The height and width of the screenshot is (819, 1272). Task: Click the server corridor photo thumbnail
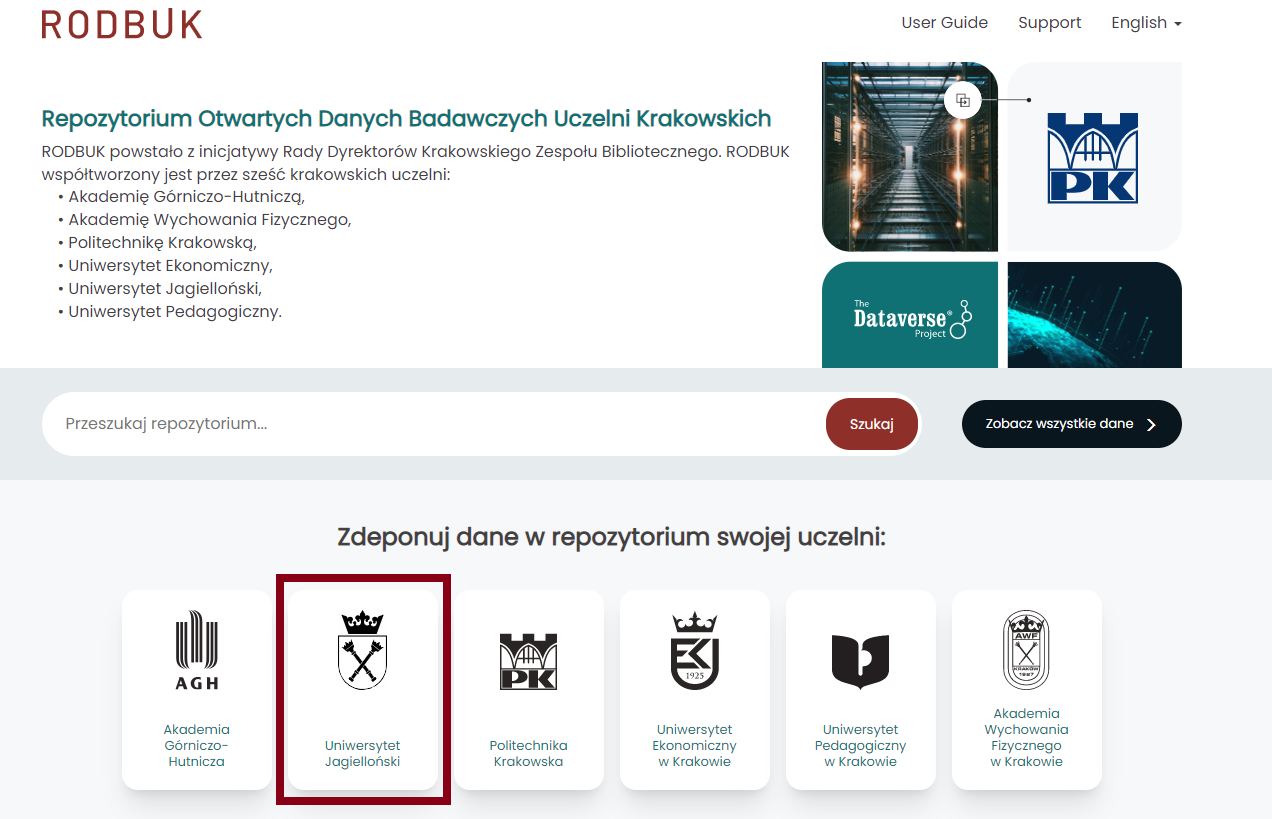(x=910, y=156)
